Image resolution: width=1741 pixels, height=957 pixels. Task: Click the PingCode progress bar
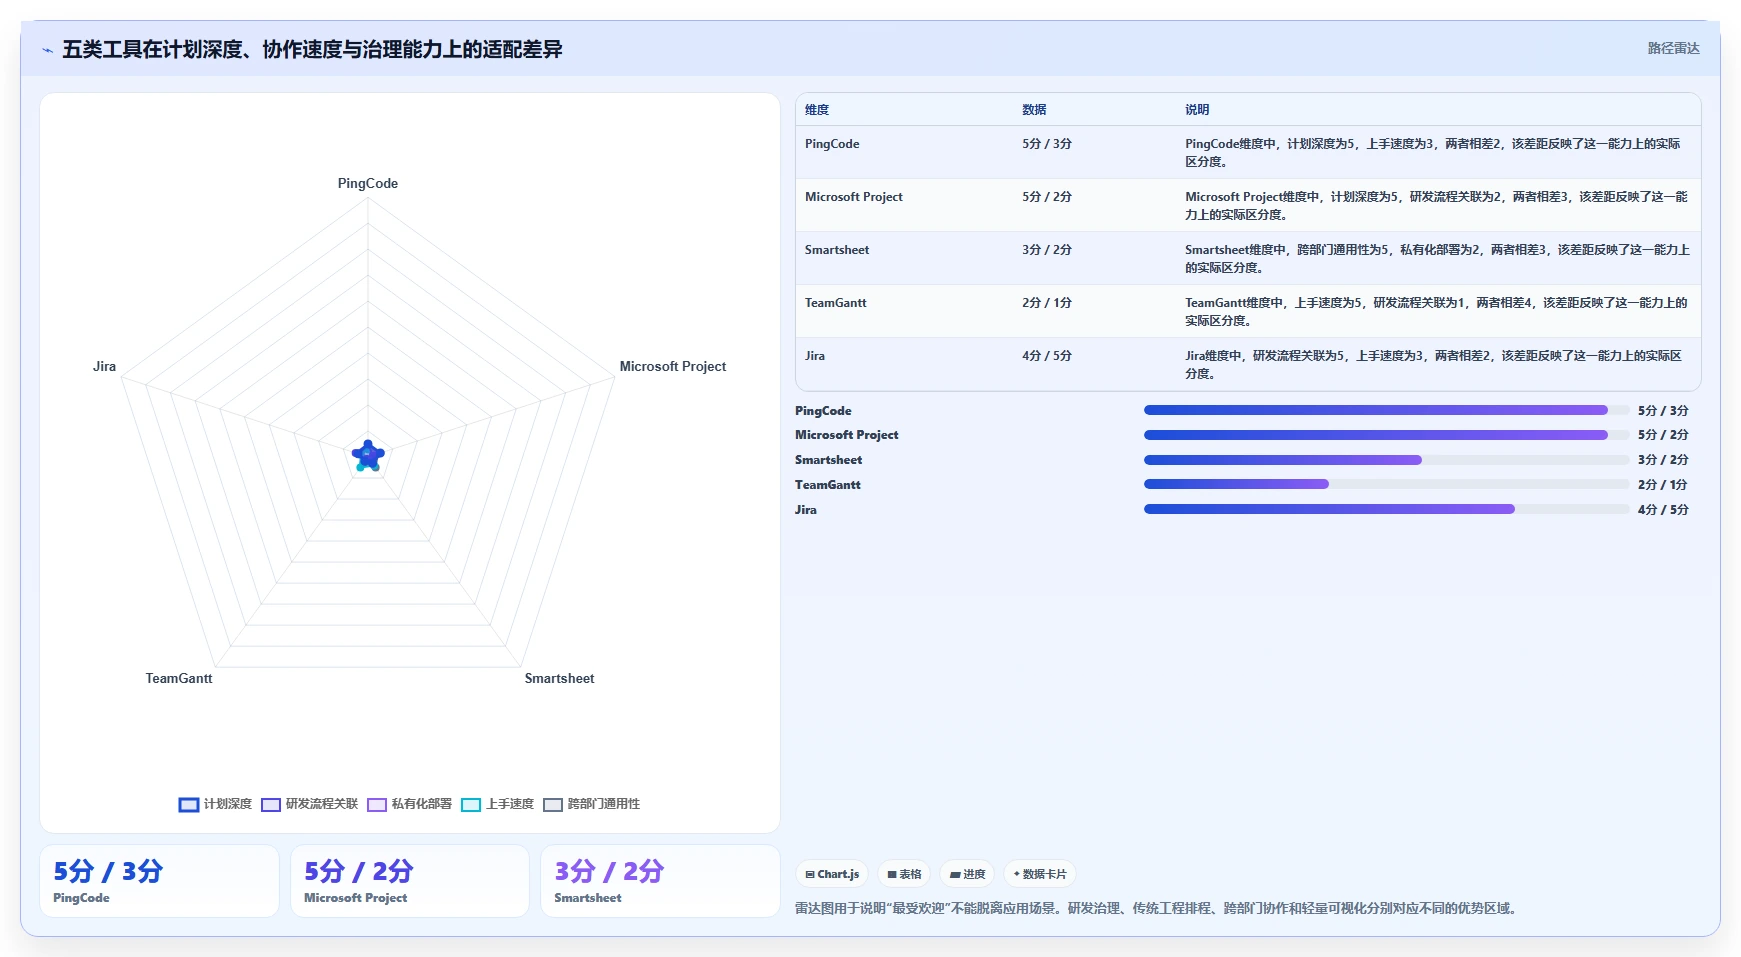1386,410
